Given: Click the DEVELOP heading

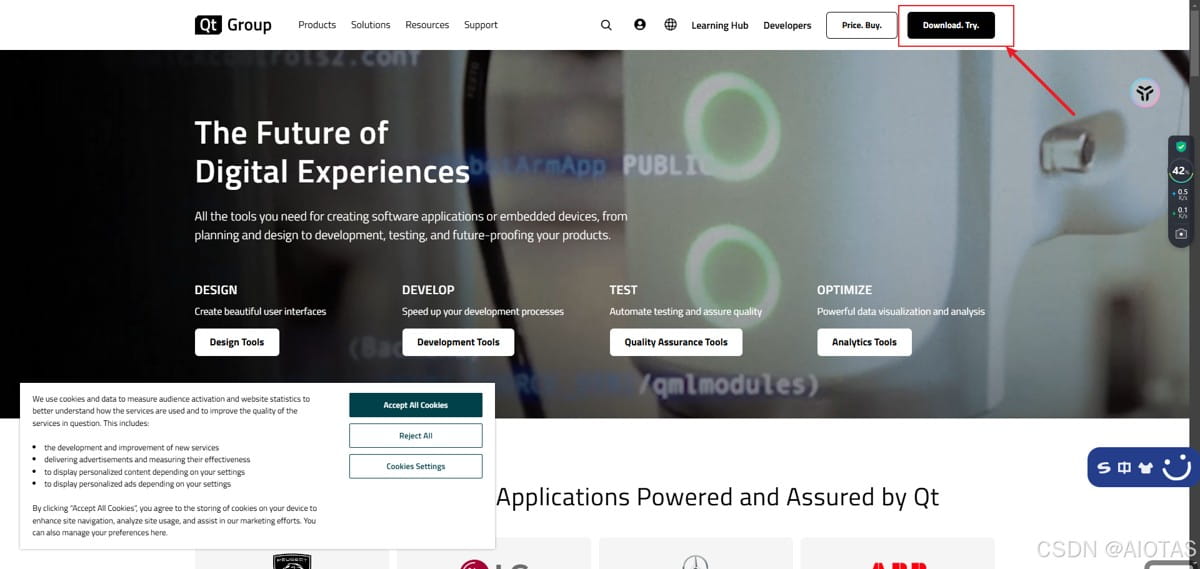Looking at the screenshot, I should [x=428, y=290].
